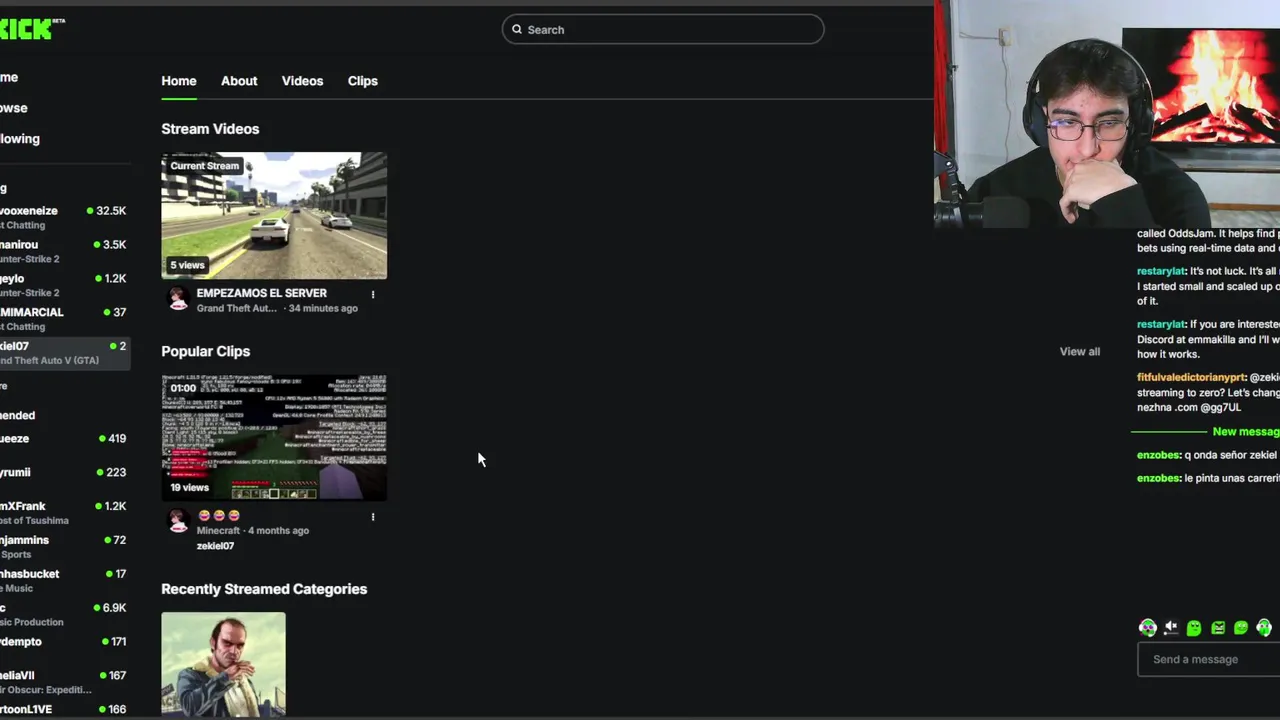Insert the headphones sunglasses emote in chat

click(1147, 628)
